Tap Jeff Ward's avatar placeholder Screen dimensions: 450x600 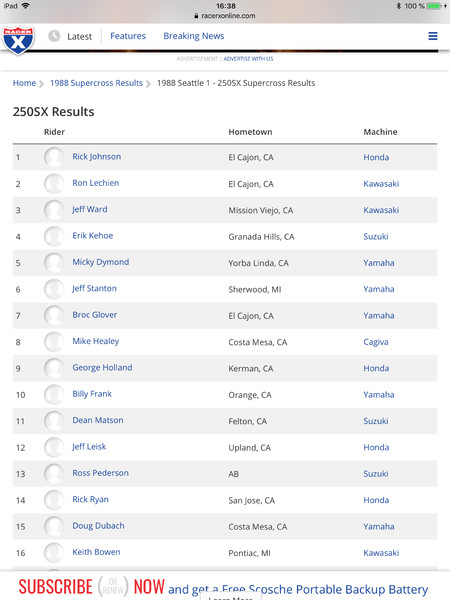click(54, 210)
